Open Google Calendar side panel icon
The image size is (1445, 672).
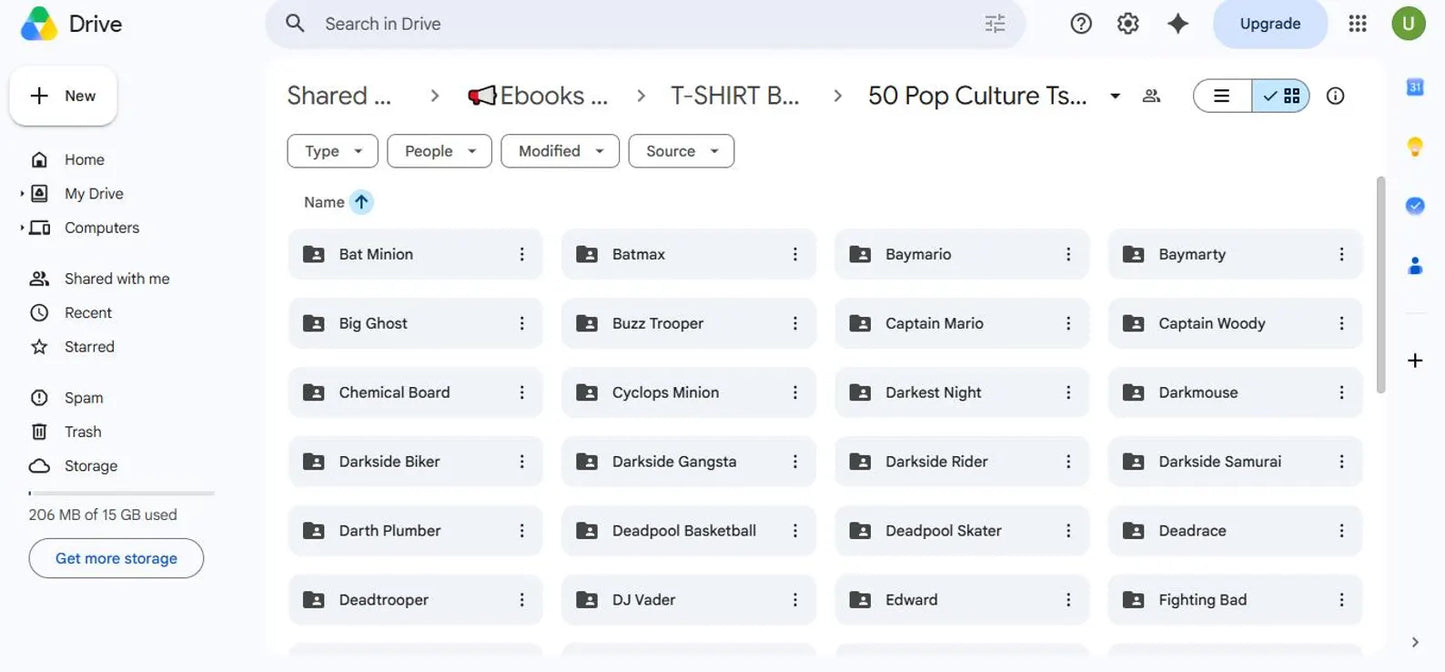tap(1415, 87)
